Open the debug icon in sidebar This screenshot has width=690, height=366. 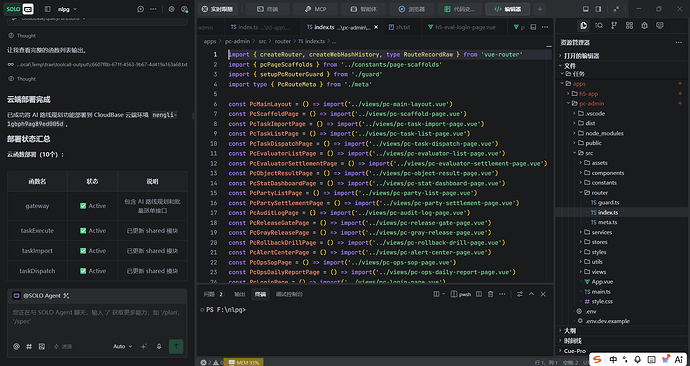pyautogui.click(x=644, y=26)
